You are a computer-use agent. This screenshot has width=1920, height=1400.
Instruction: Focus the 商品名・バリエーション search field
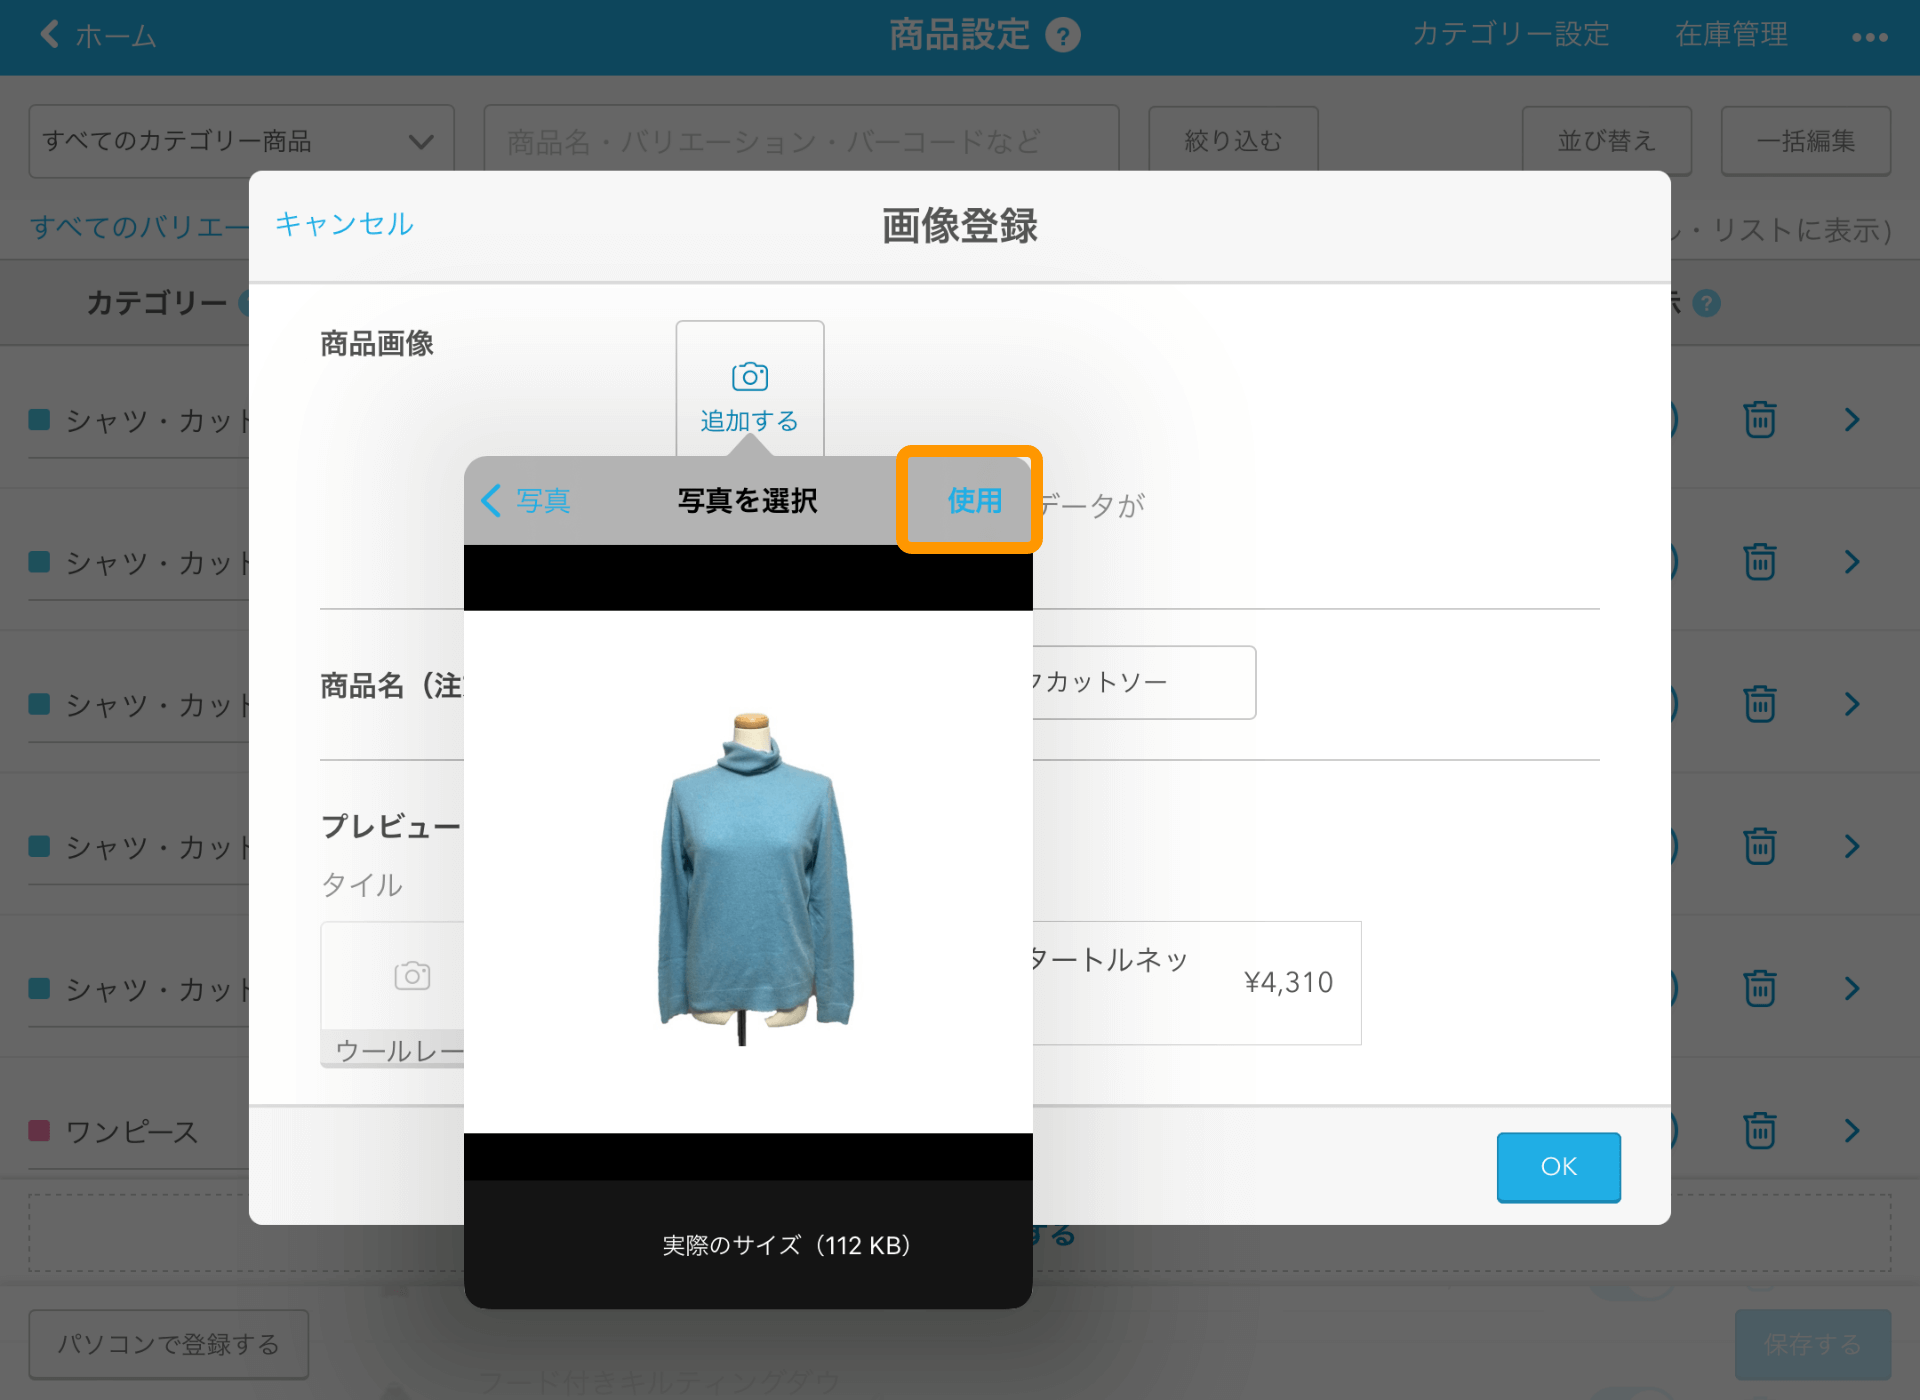pyautogui.click(x=801, y=141)
